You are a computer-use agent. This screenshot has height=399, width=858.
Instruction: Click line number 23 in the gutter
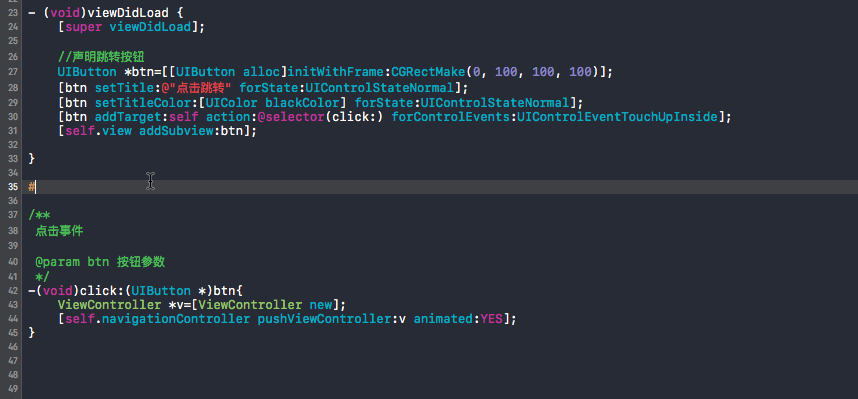pyautogui.click(x=13, y=13)
